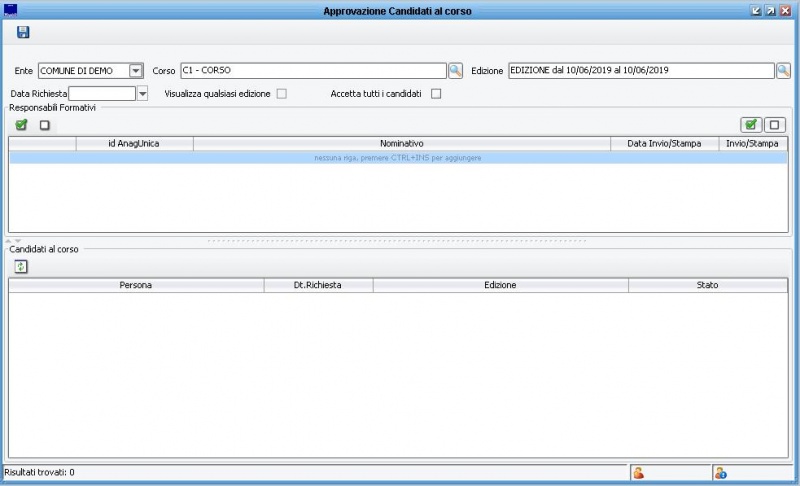Select all Responsabili Formativi with green check icon
Screen dimensions: 800x486
pos(21,125)
